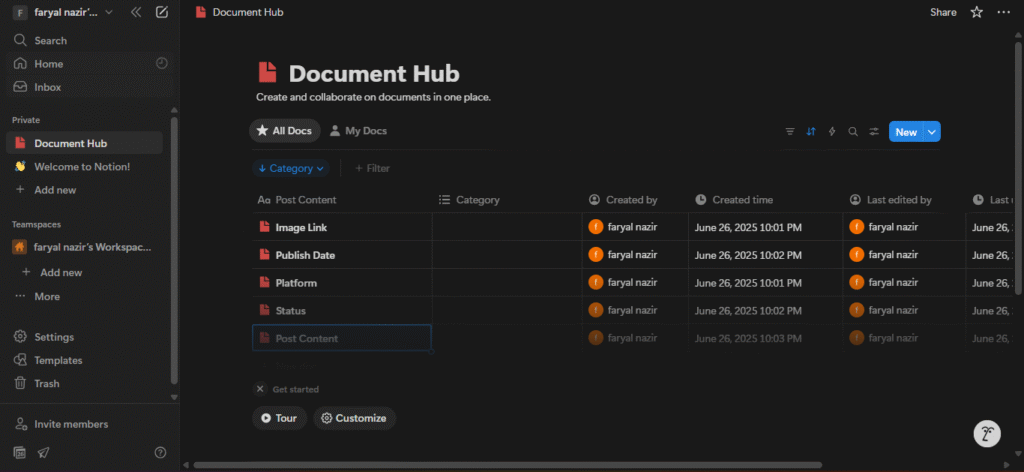Open view settings sliders icon
1024x472 pixels.
pyautogui.click(x=874, y=132)
